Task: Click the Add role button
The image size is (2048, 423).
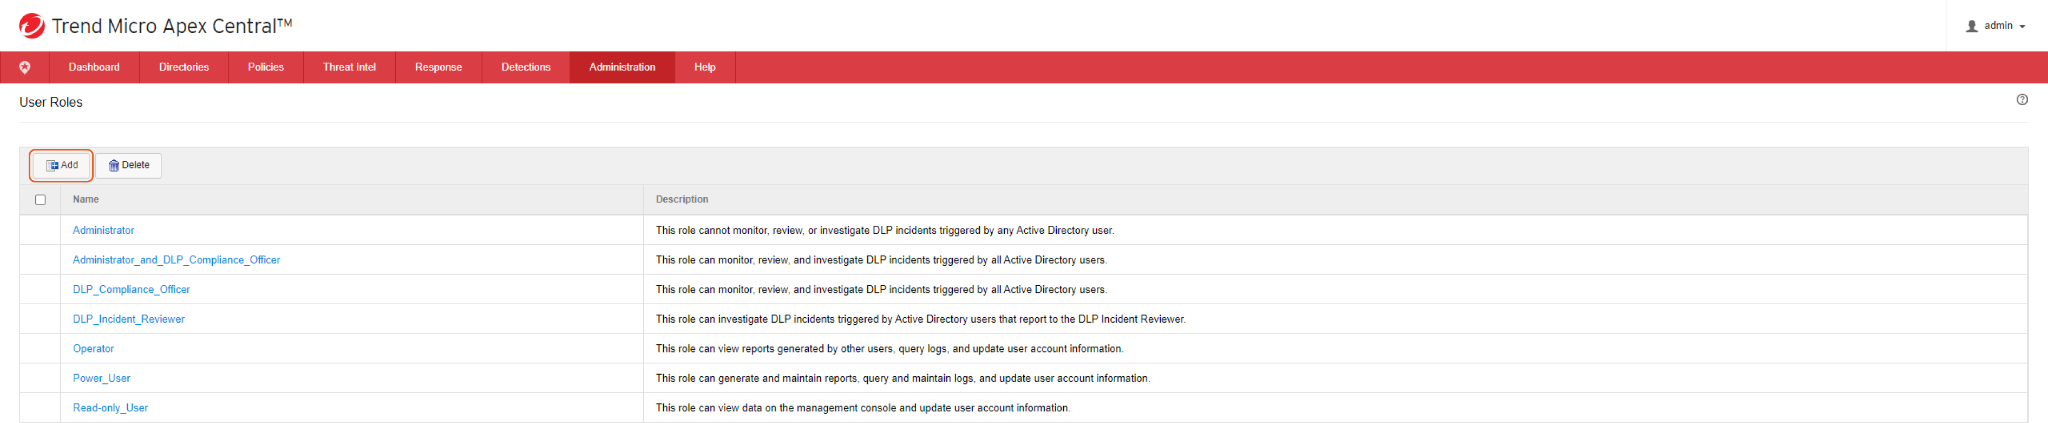Action: tap(62, 165)
